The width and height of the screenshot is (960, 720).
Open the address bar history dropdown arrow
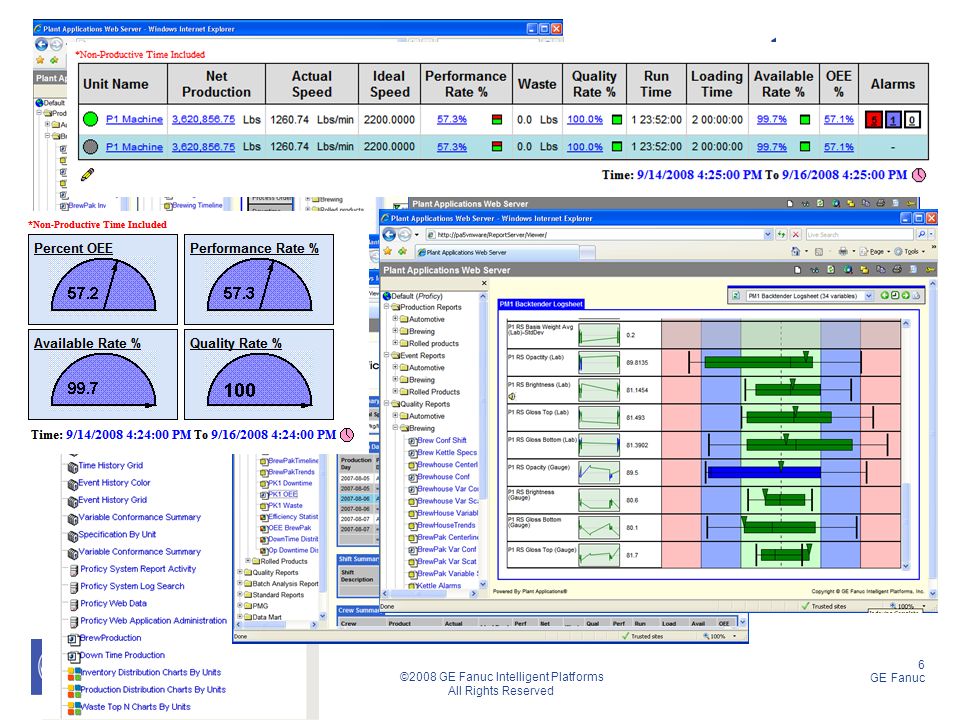point(768,234)
